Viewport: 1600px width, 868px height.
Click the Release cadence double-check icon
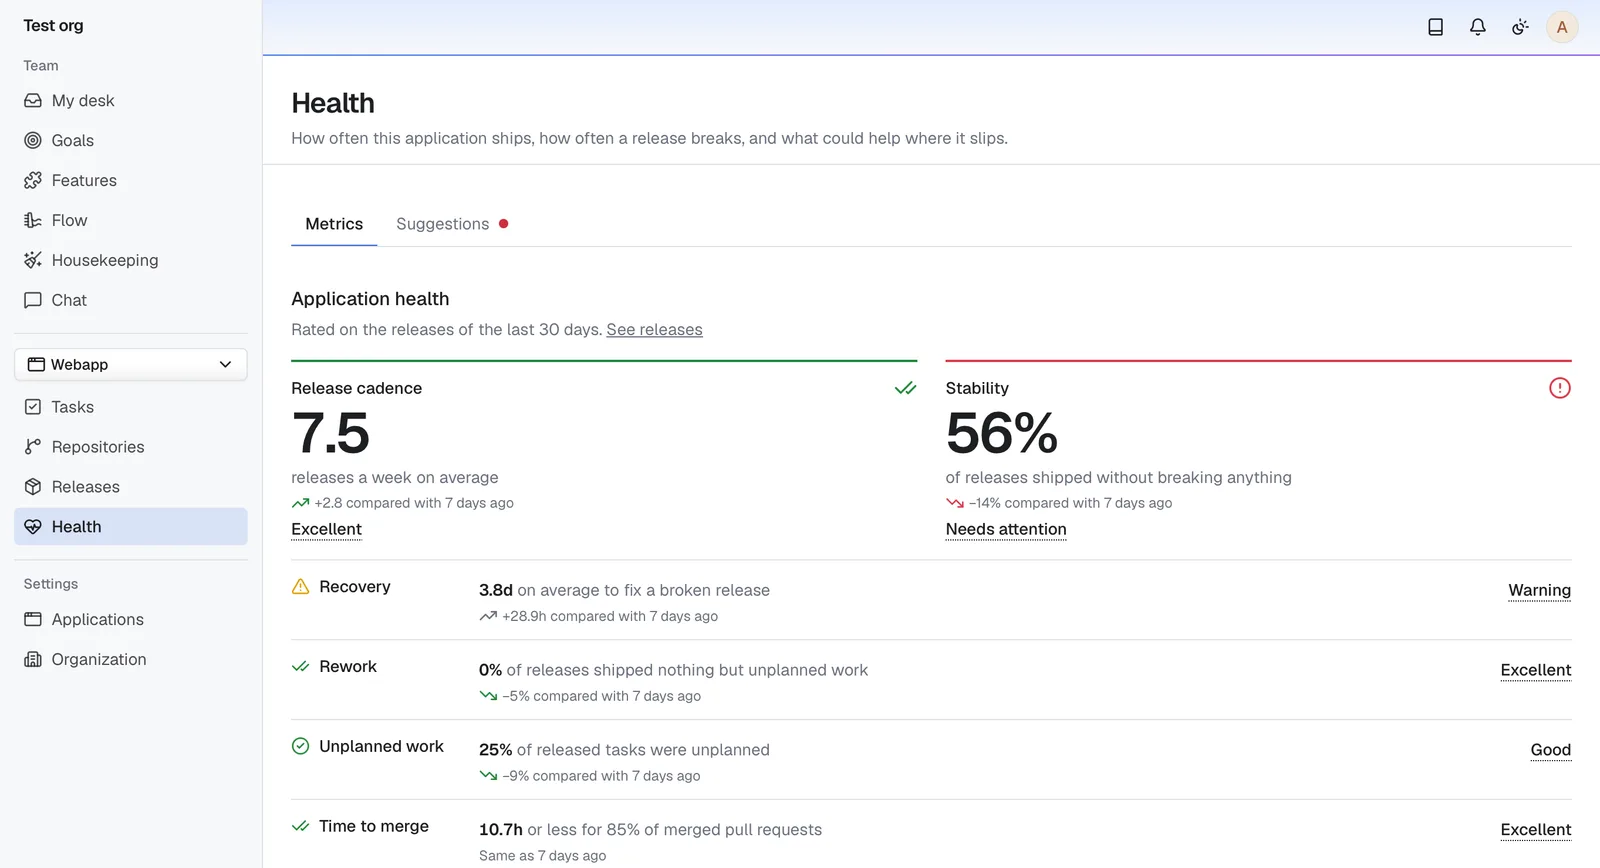(x=905, y=388)
